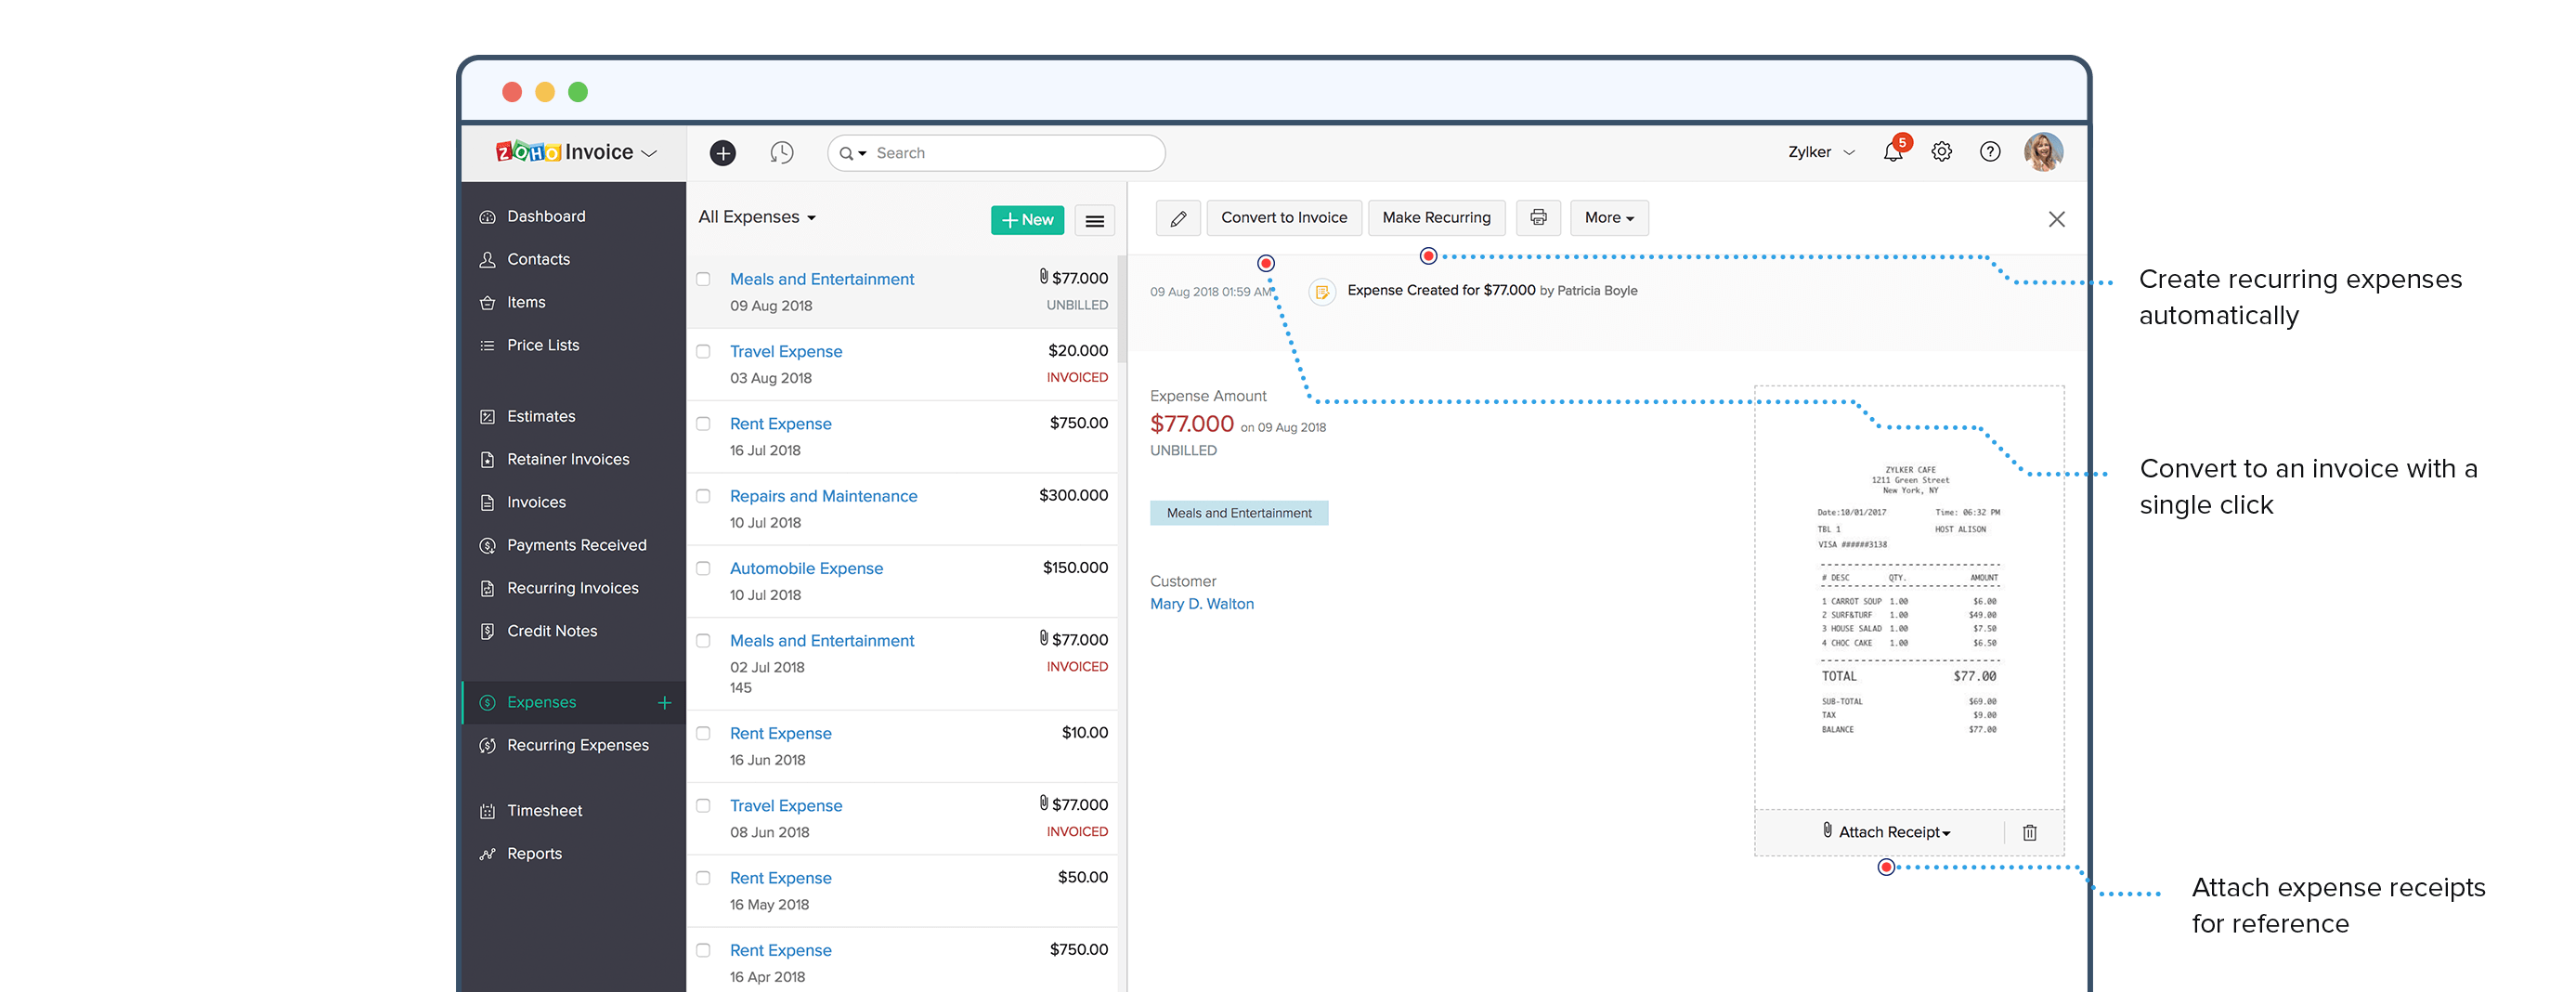Click the New expense button

pyautogui.click(x=1027, y=221)
